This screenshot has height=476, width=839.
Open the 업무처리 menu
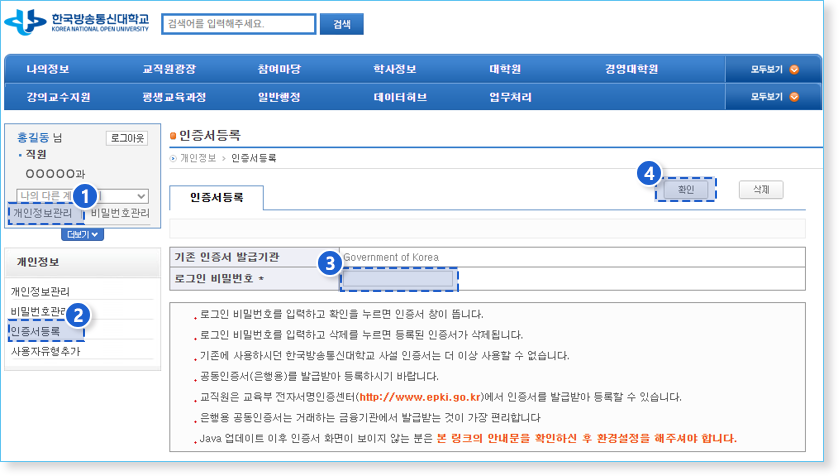(510, 97)
